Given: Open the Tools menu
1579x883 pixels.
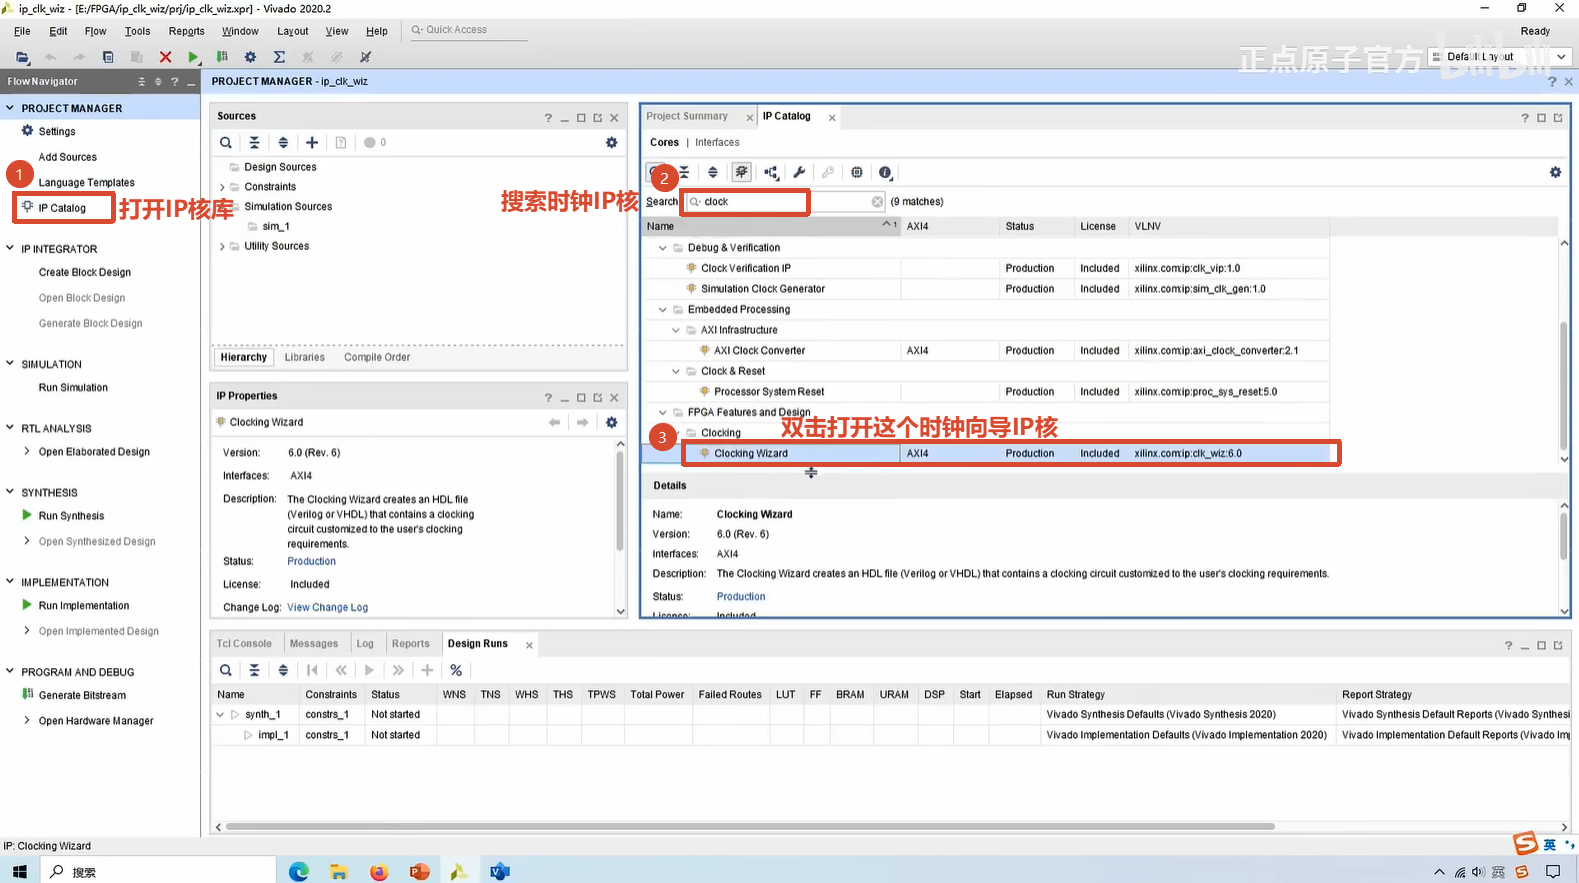Looking at the screenshot, I should point(138,31).
